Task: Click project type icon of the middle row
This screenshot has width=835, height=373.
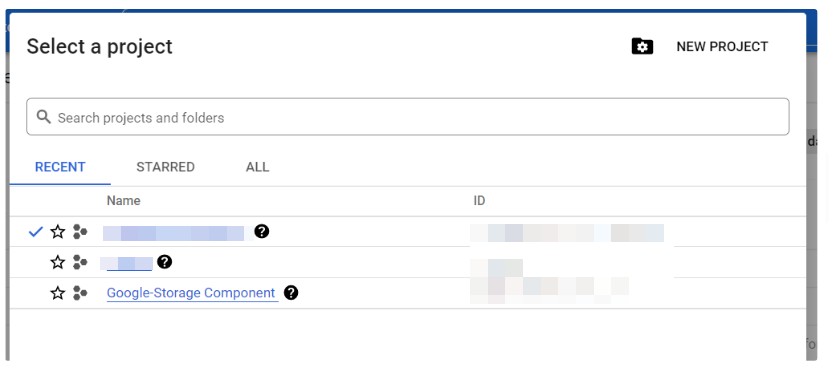Action: (x=80, y=262)
